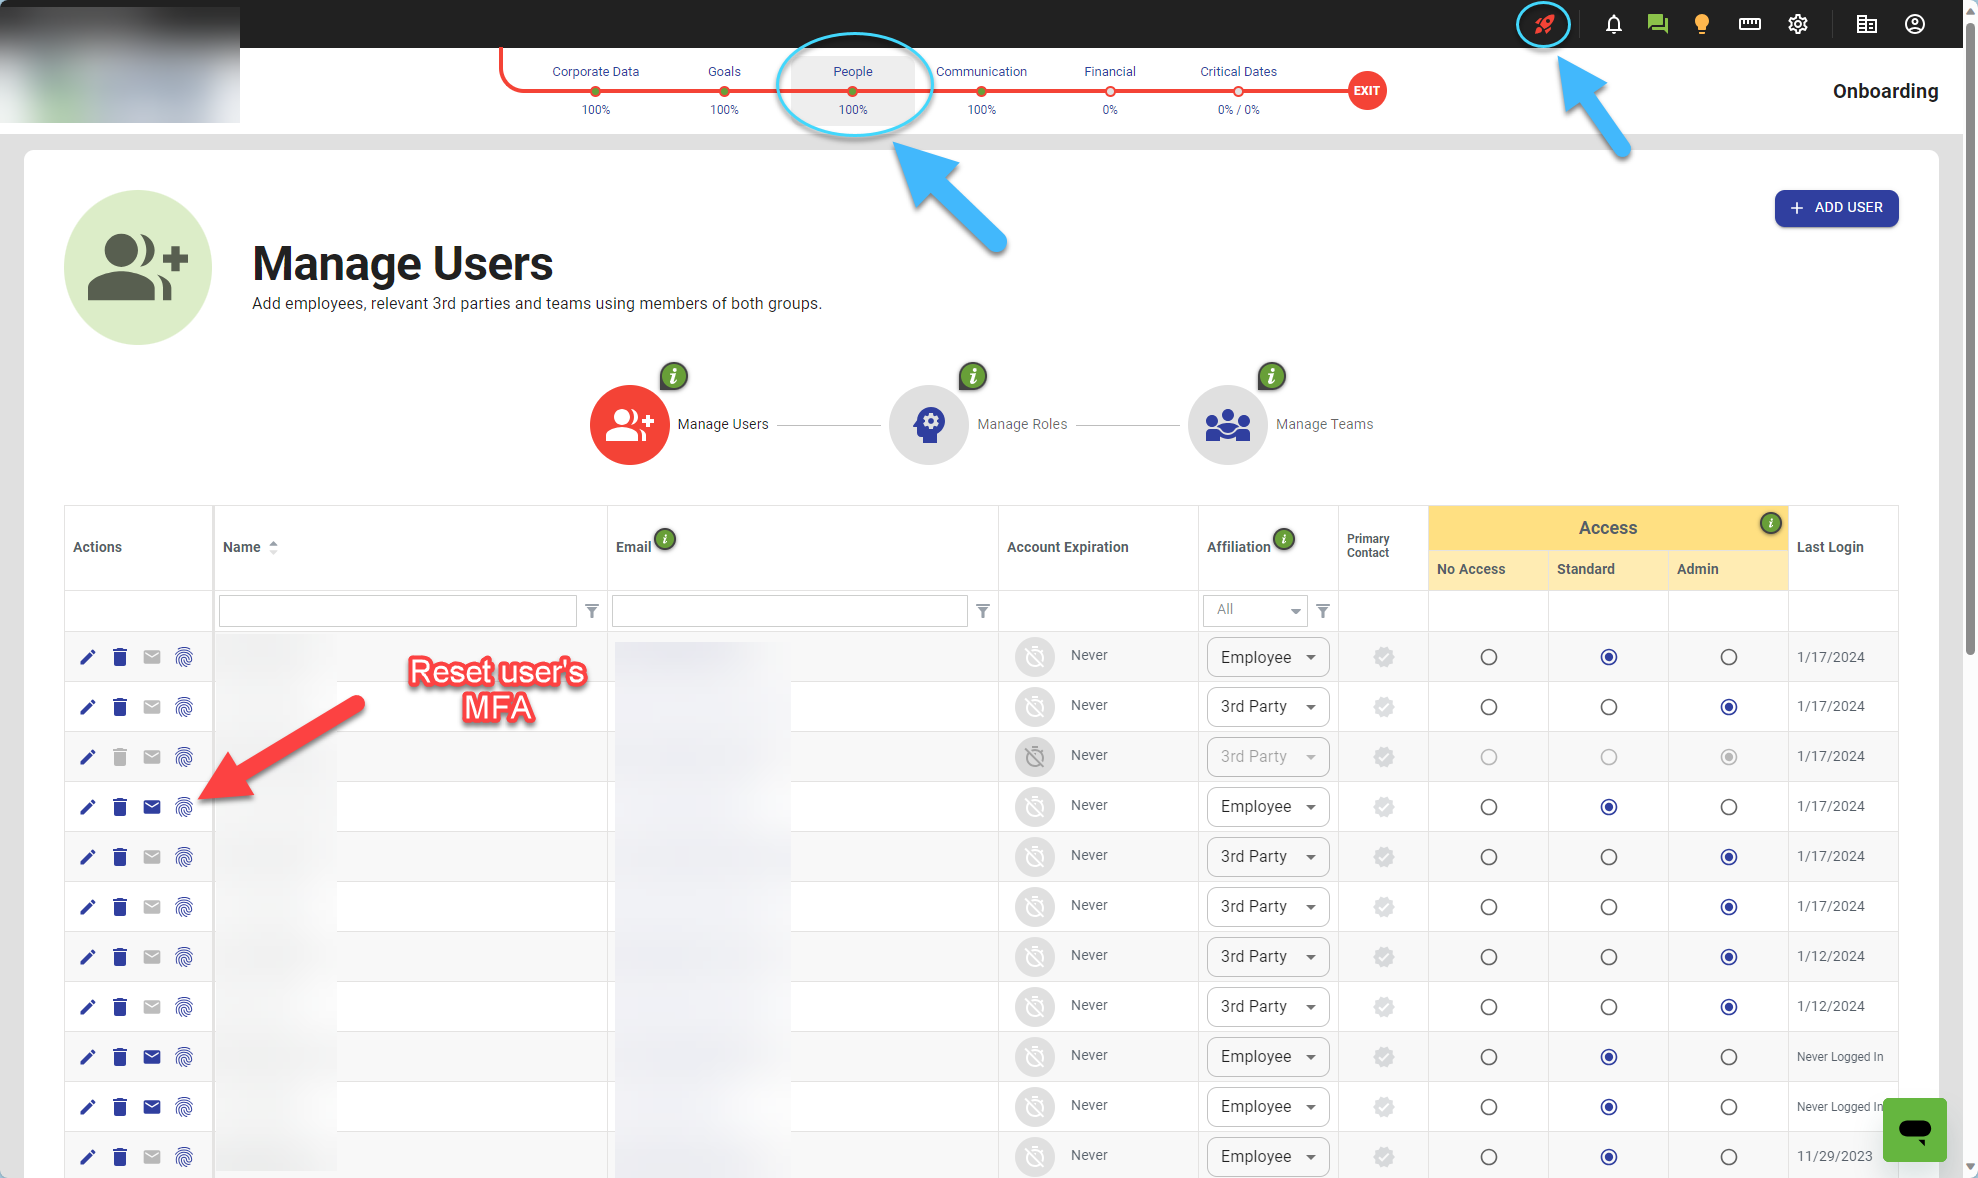Click the fingerprint MFA reset icon in the fourth row
This screenshot has width=1978, height=1178.
(184, 807)
